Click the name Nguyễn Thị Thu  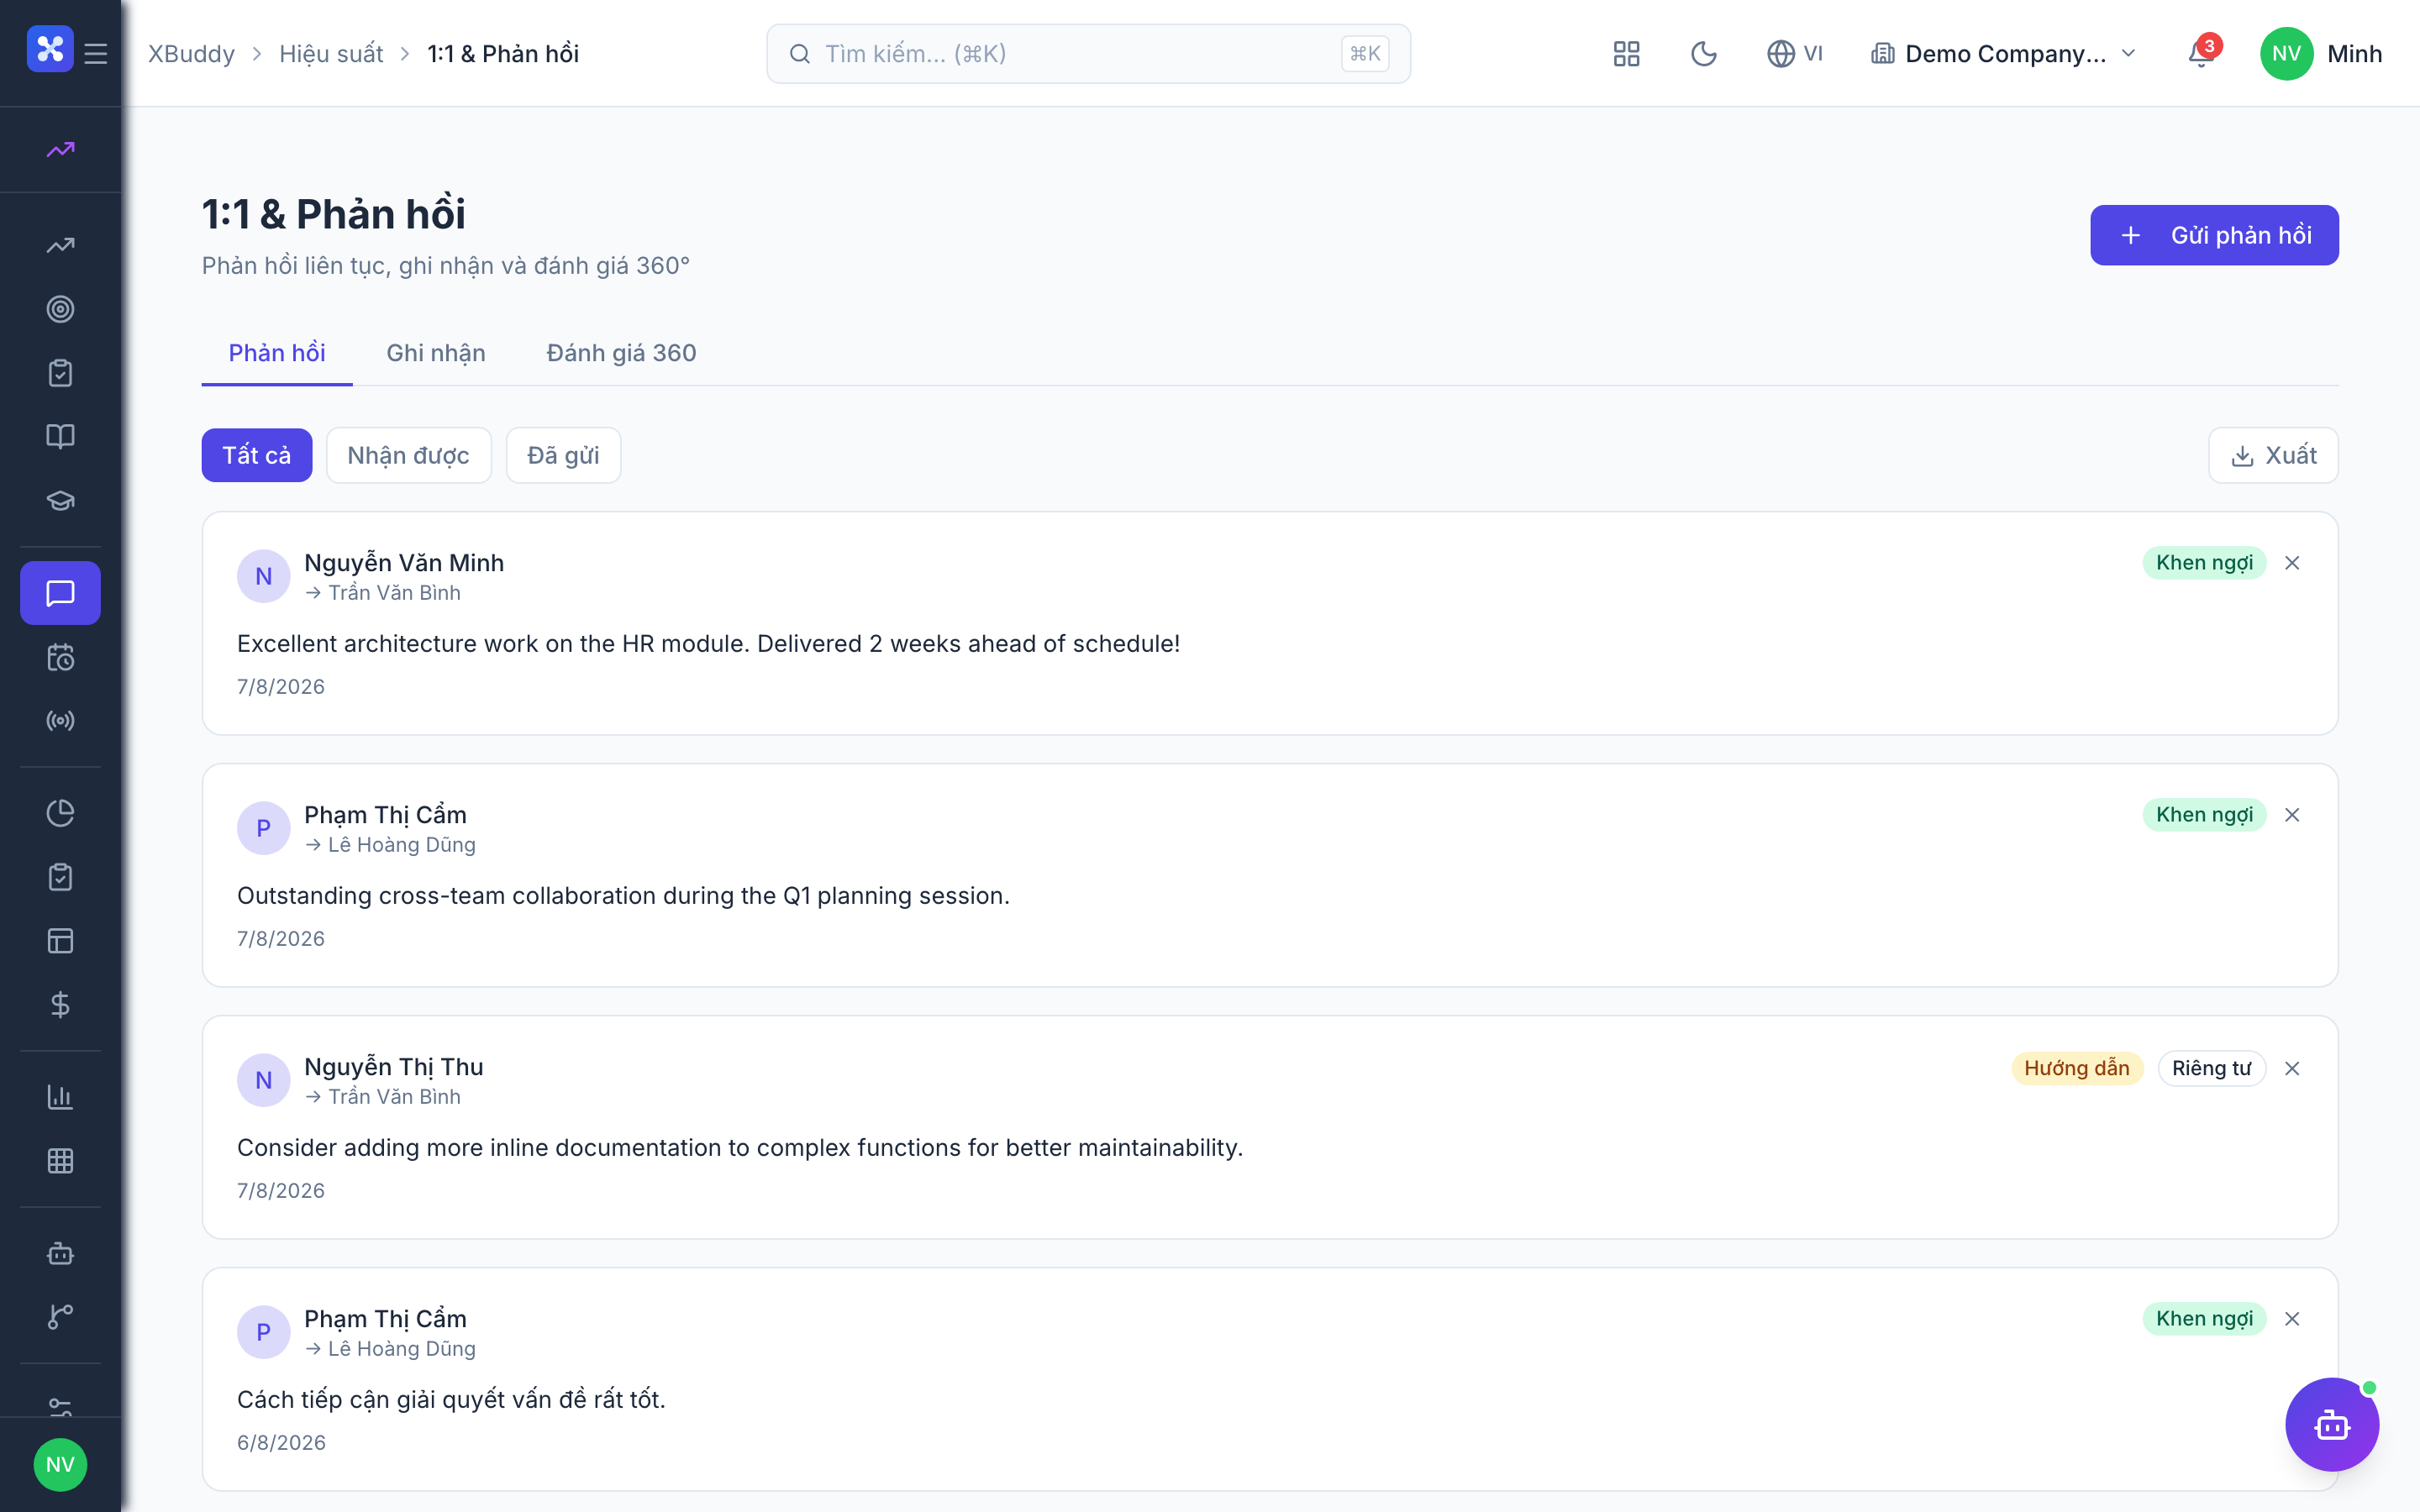tap(394, 1067)
